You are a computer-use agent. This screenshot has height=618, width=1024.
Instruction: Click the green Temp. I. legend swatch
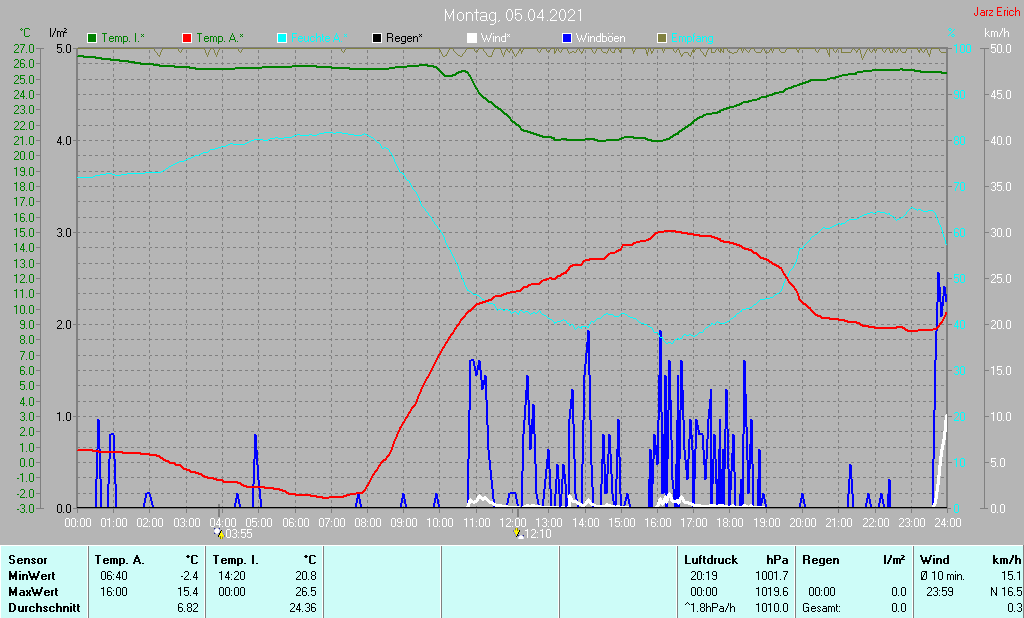click(x=93, y=38)
